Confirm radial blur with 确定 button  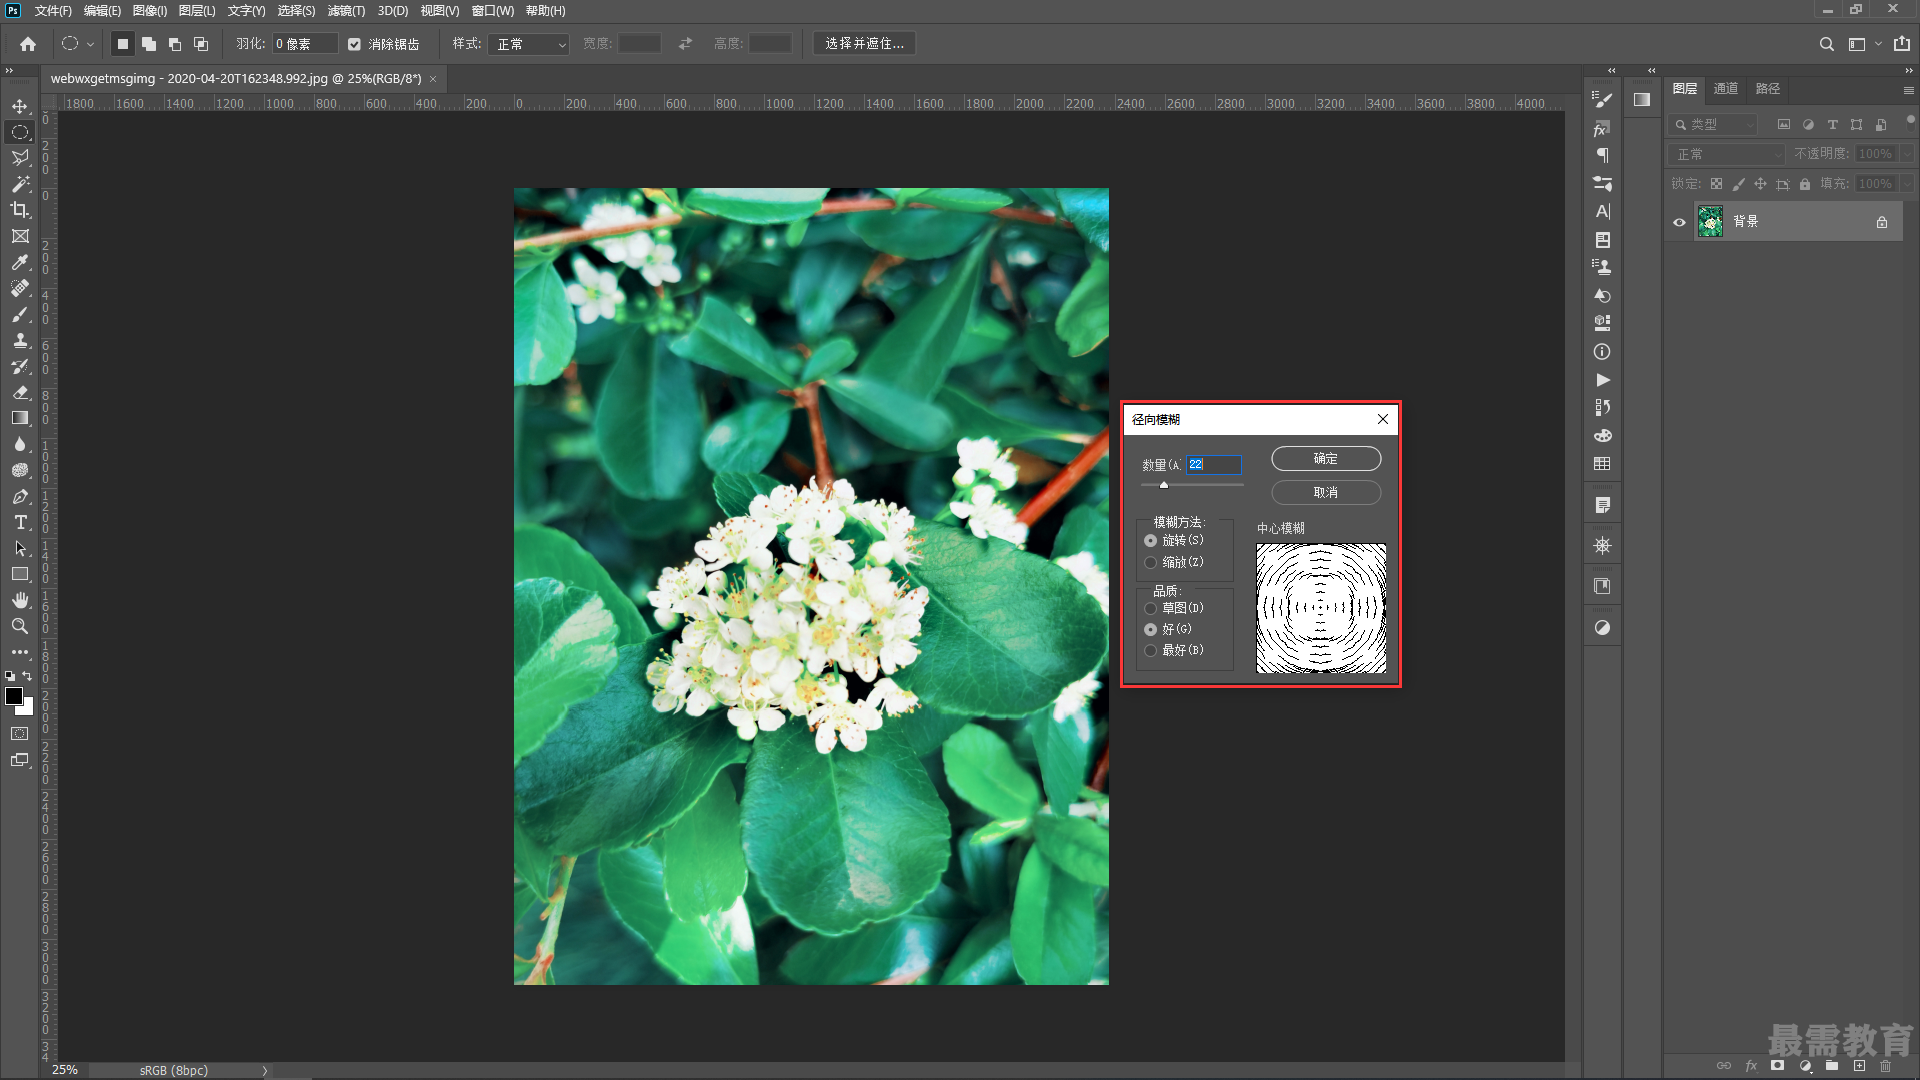point(1326,458)
